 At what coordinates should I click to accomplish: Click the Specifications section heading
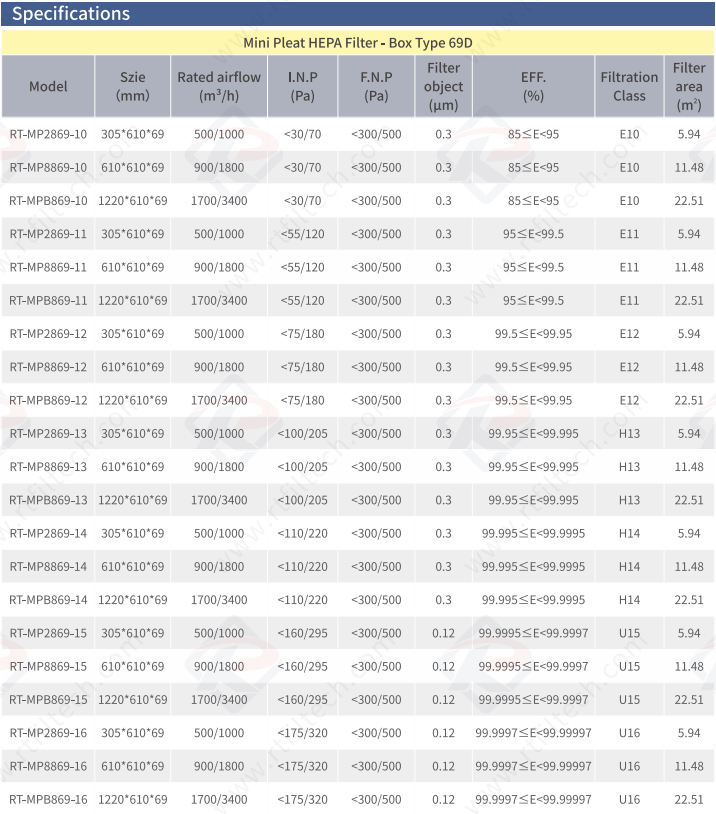[x=70, y=14]
